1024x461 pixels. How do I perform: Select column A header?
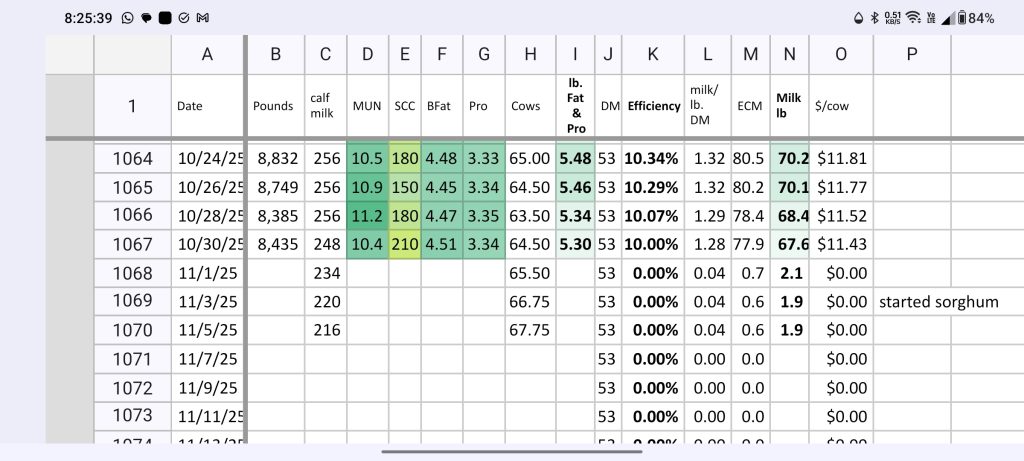(x=208, y=55)
